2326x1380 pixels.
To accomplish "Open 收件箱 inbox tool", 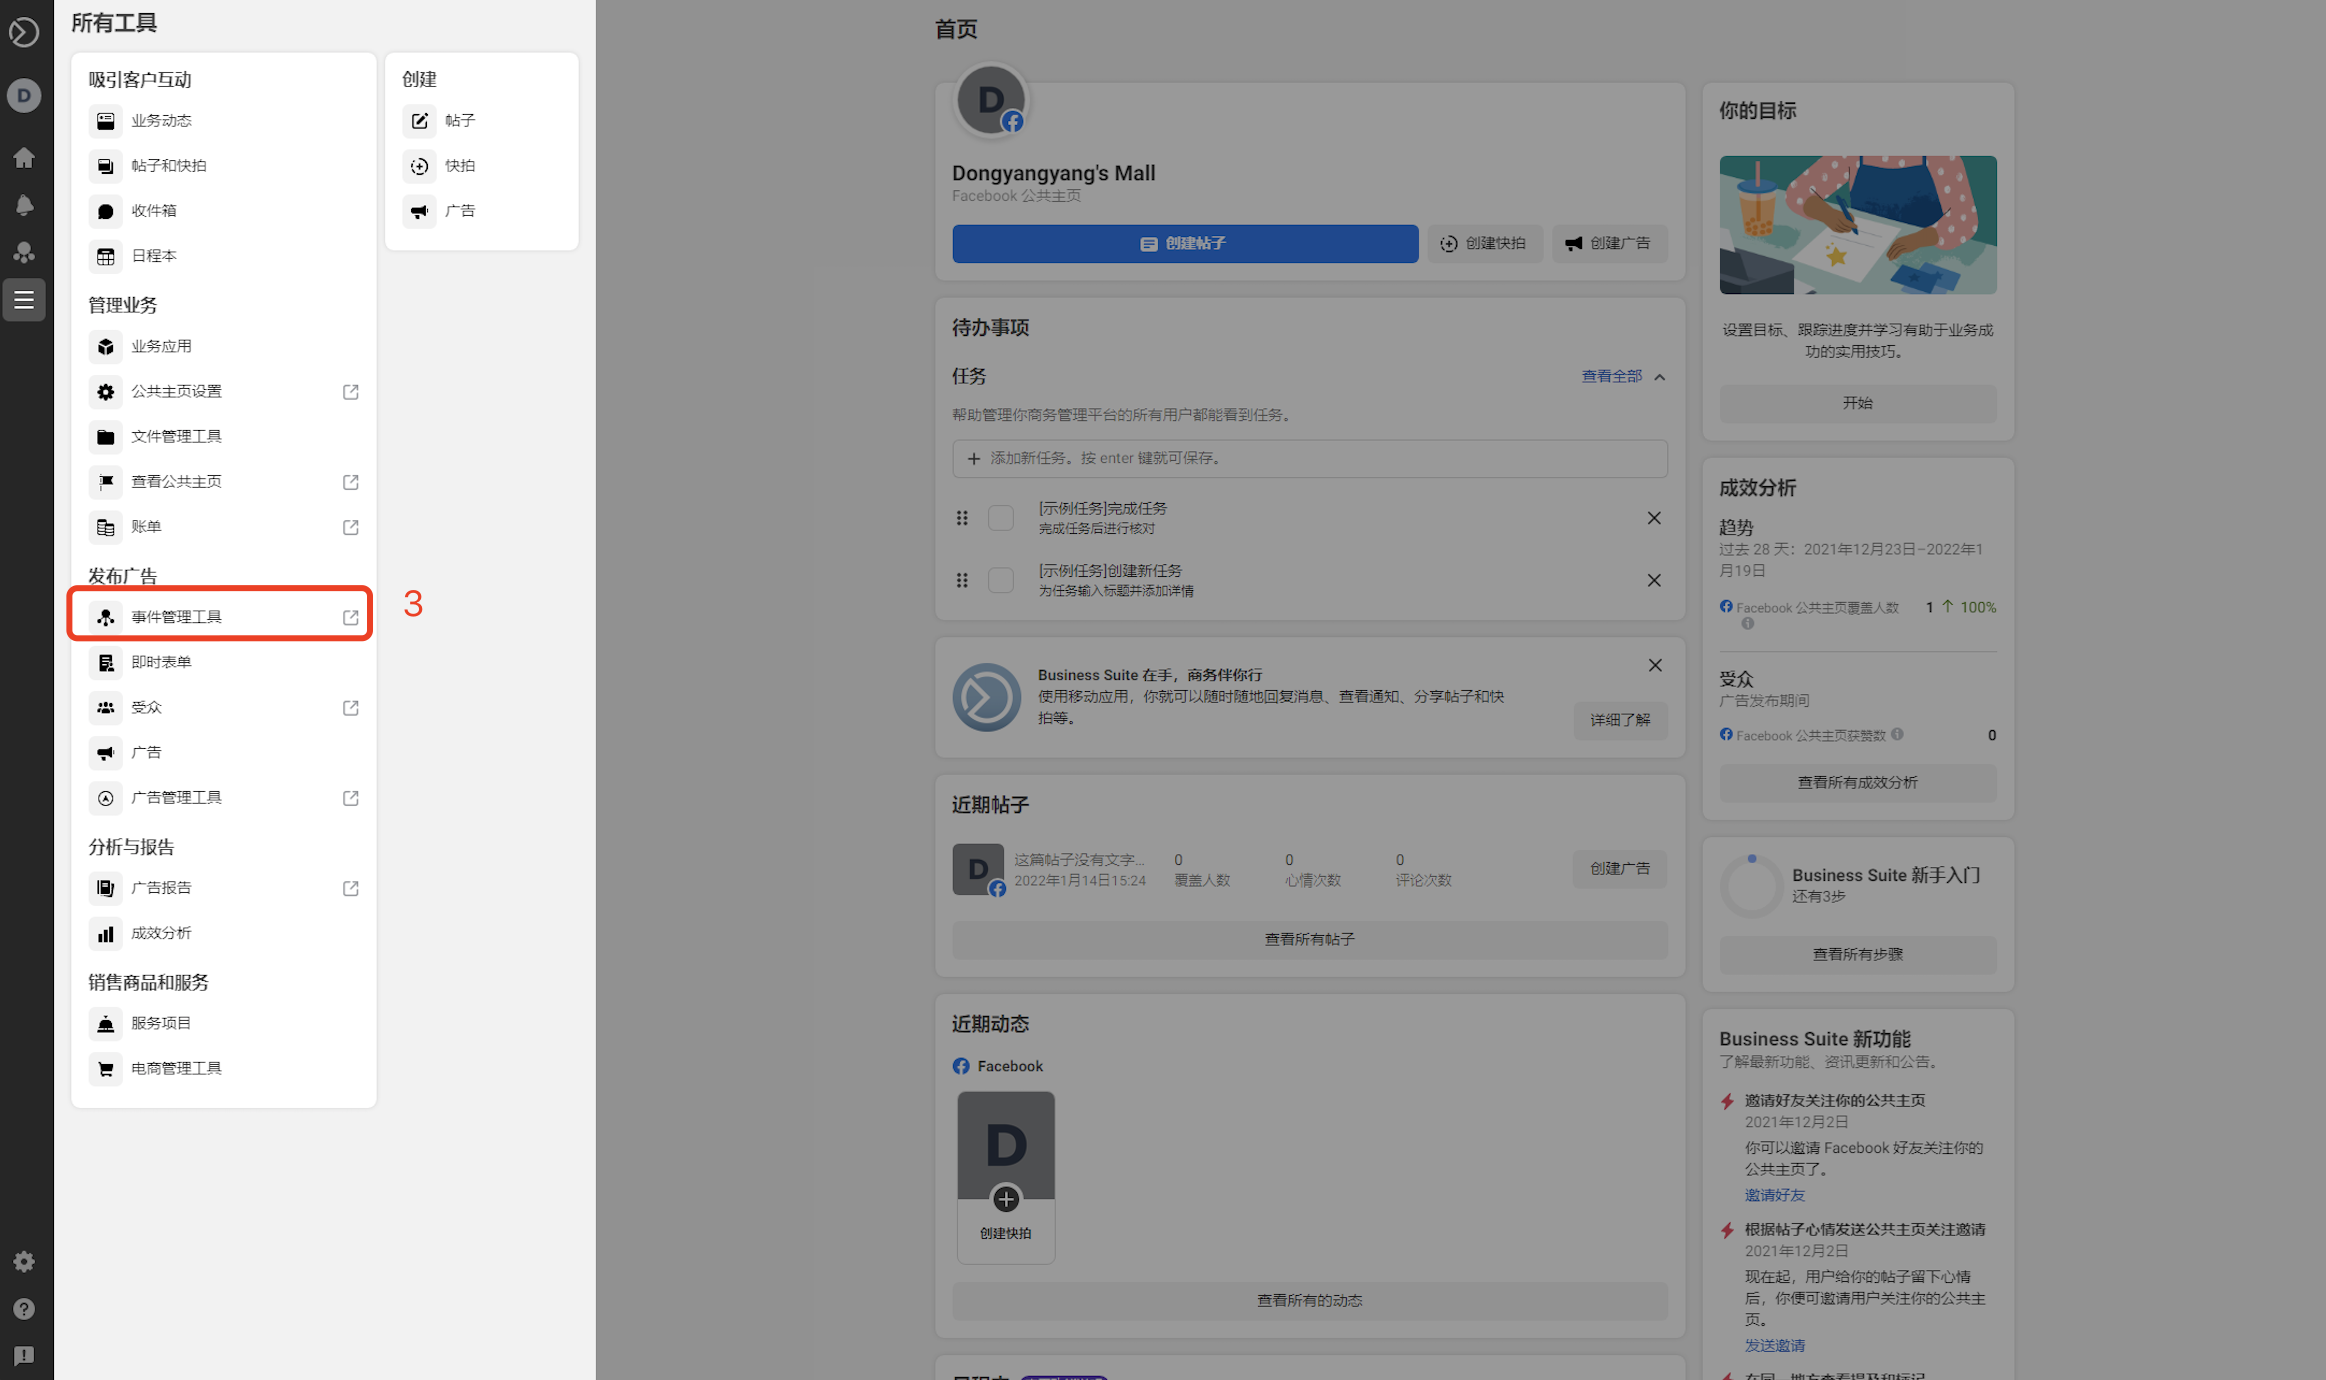I will click(223, 211).
